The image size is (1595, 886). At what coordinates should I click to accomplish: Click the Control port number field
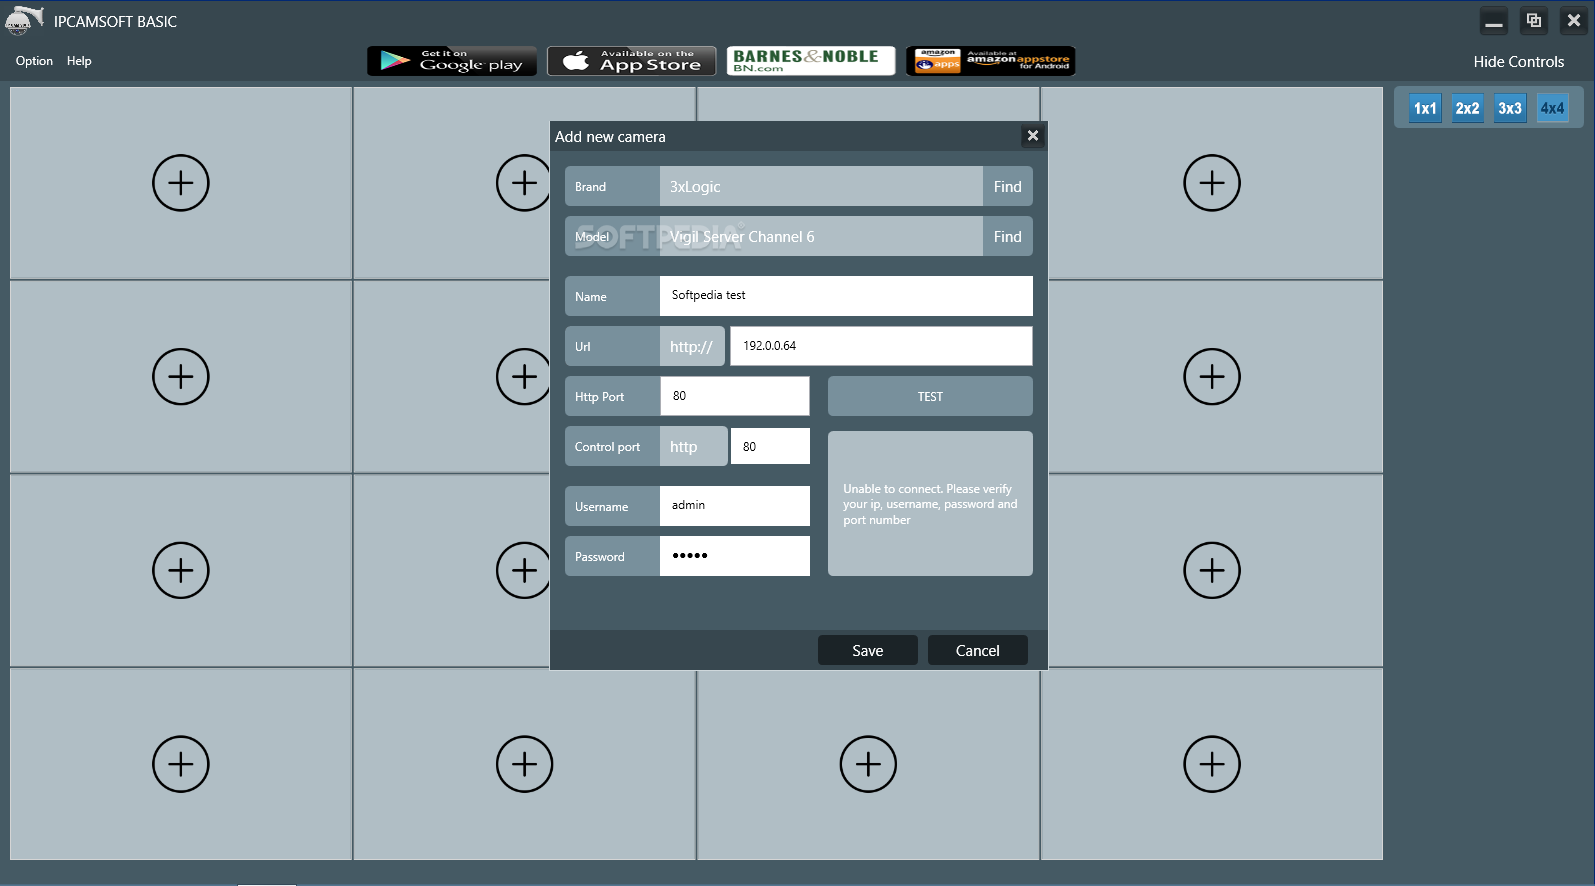tap(770, 446)
